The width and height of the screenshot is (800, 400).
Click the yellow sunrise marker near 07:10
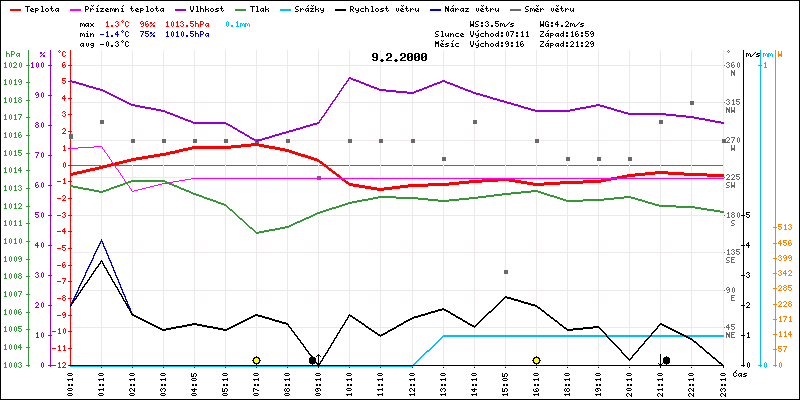[x=257, y=360]
